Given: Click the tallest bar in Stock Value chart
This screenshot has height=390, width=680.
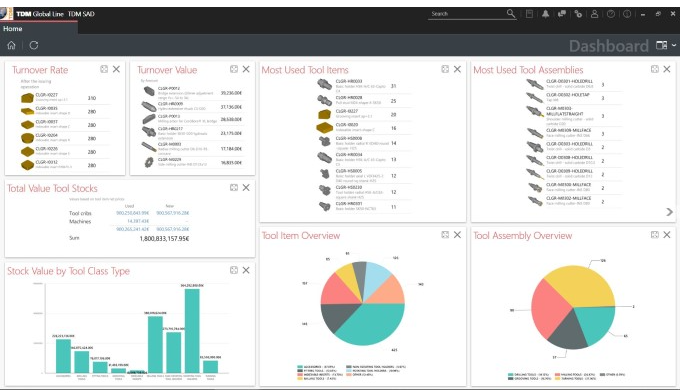Looking at the screenshot, I should coord(192,331).
